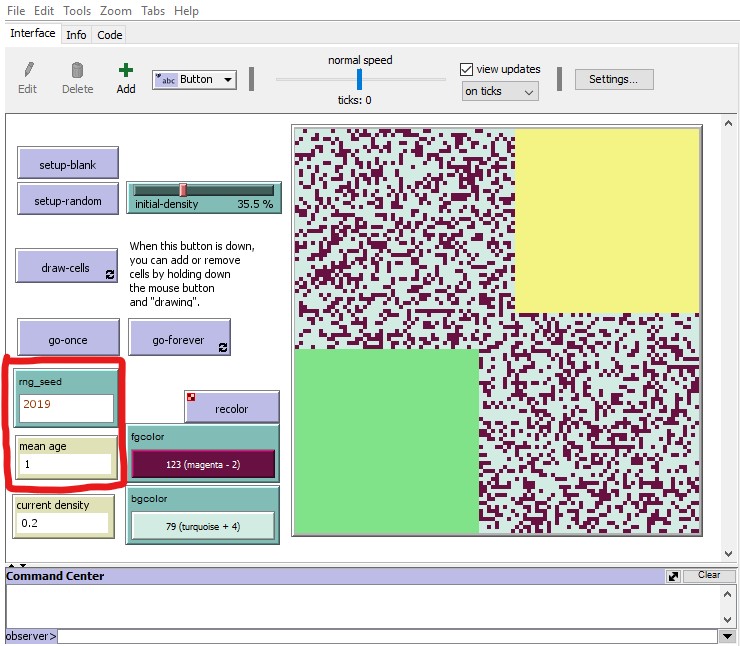
Task: Open the fgcolor magenta color swatch
Action: coord(203,464)
